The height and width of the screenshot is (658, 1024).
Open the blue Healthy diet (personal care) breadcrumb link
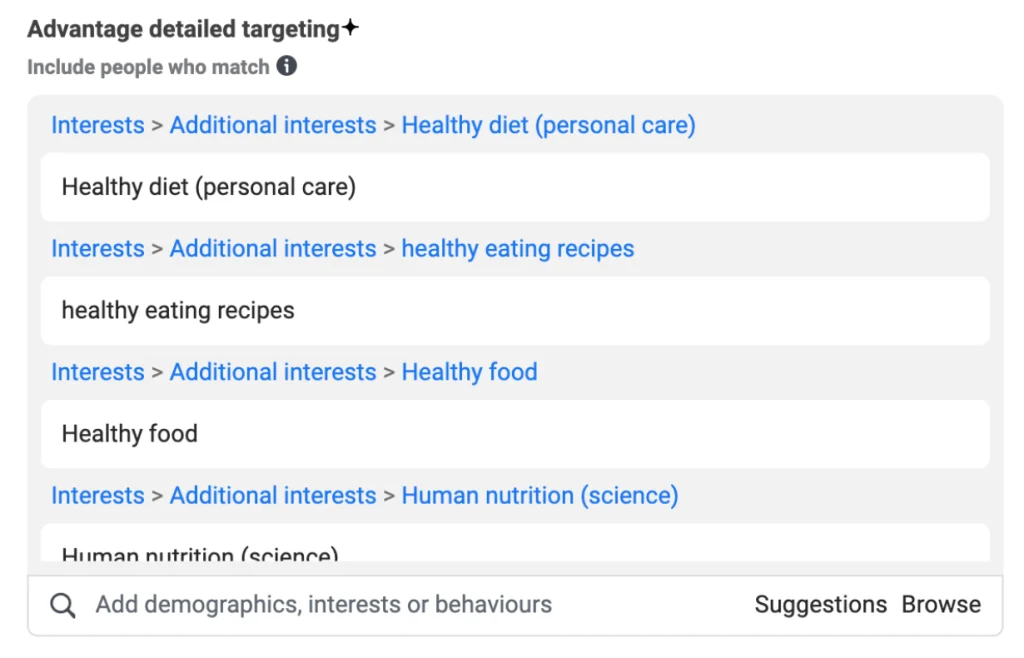548,126
